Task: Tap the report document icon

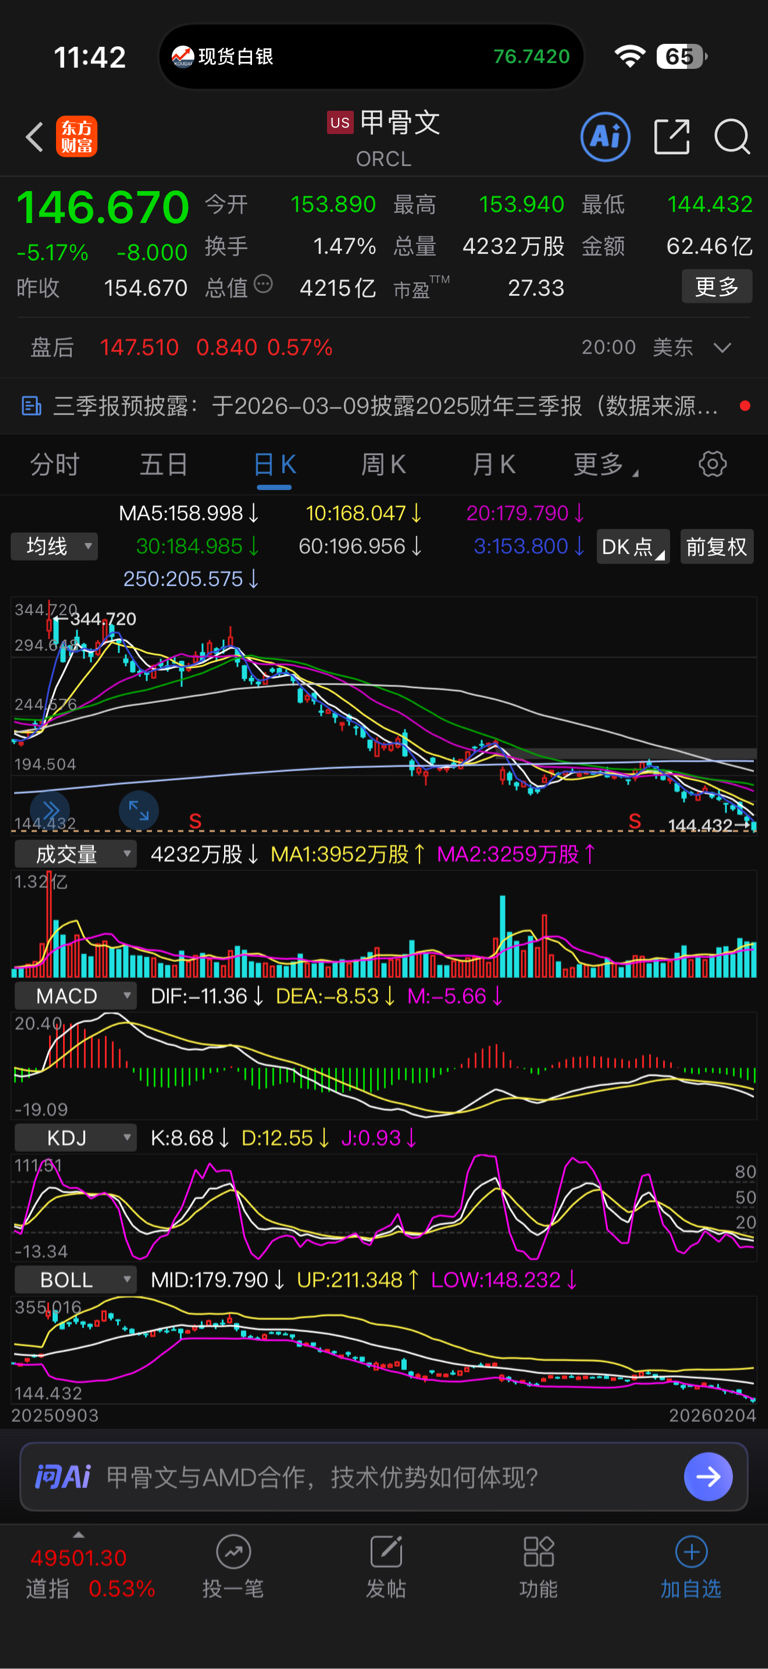Action: point(31,405)
